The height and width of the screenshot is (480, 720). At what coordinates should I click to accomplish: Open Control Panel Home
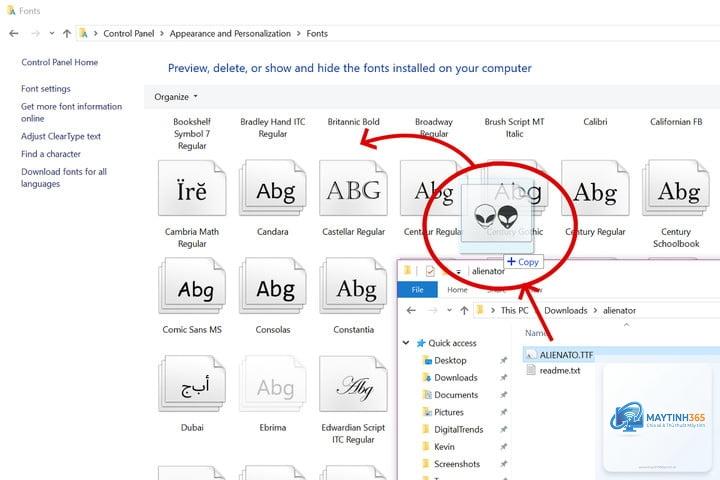[x=60, y=62]
